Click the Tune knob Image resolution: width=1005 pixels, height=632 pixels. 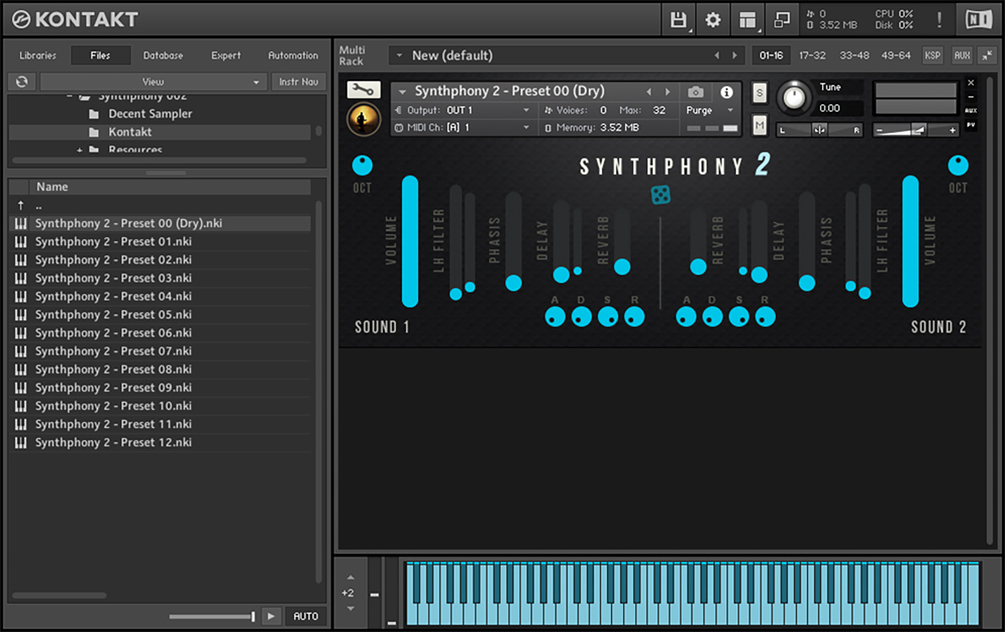(x=794, y=98)
